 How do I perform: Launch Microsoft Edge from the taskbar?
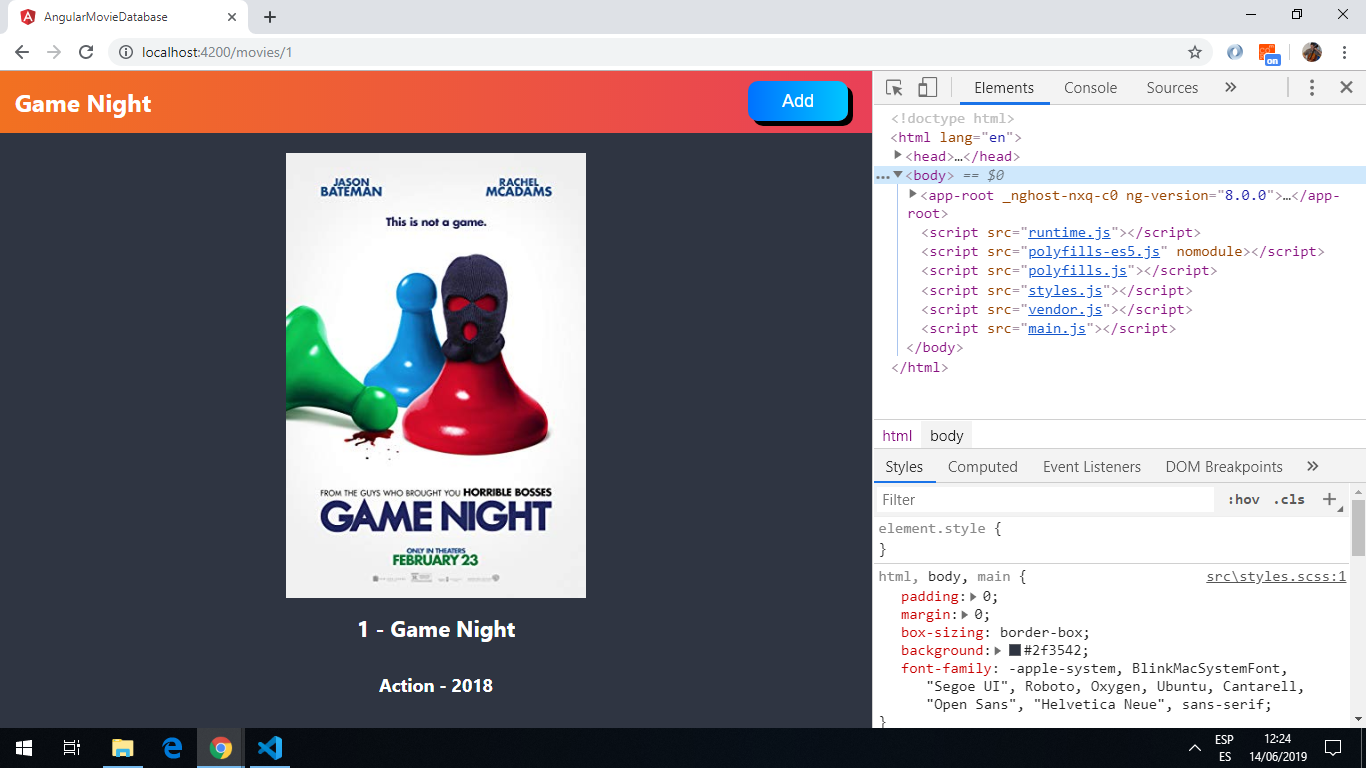coord(172,748)
